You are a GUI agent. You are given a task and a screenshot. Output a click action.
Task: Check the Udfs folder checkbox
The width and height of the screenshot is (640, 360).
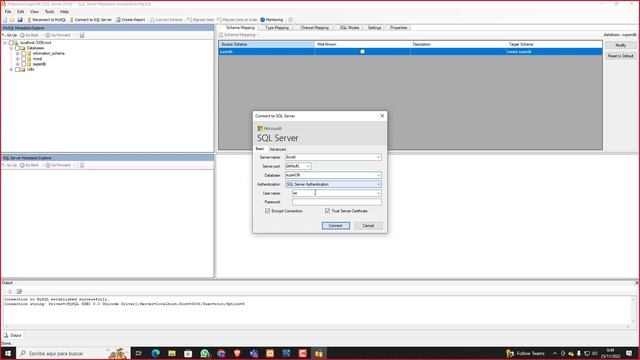(18, 69)
